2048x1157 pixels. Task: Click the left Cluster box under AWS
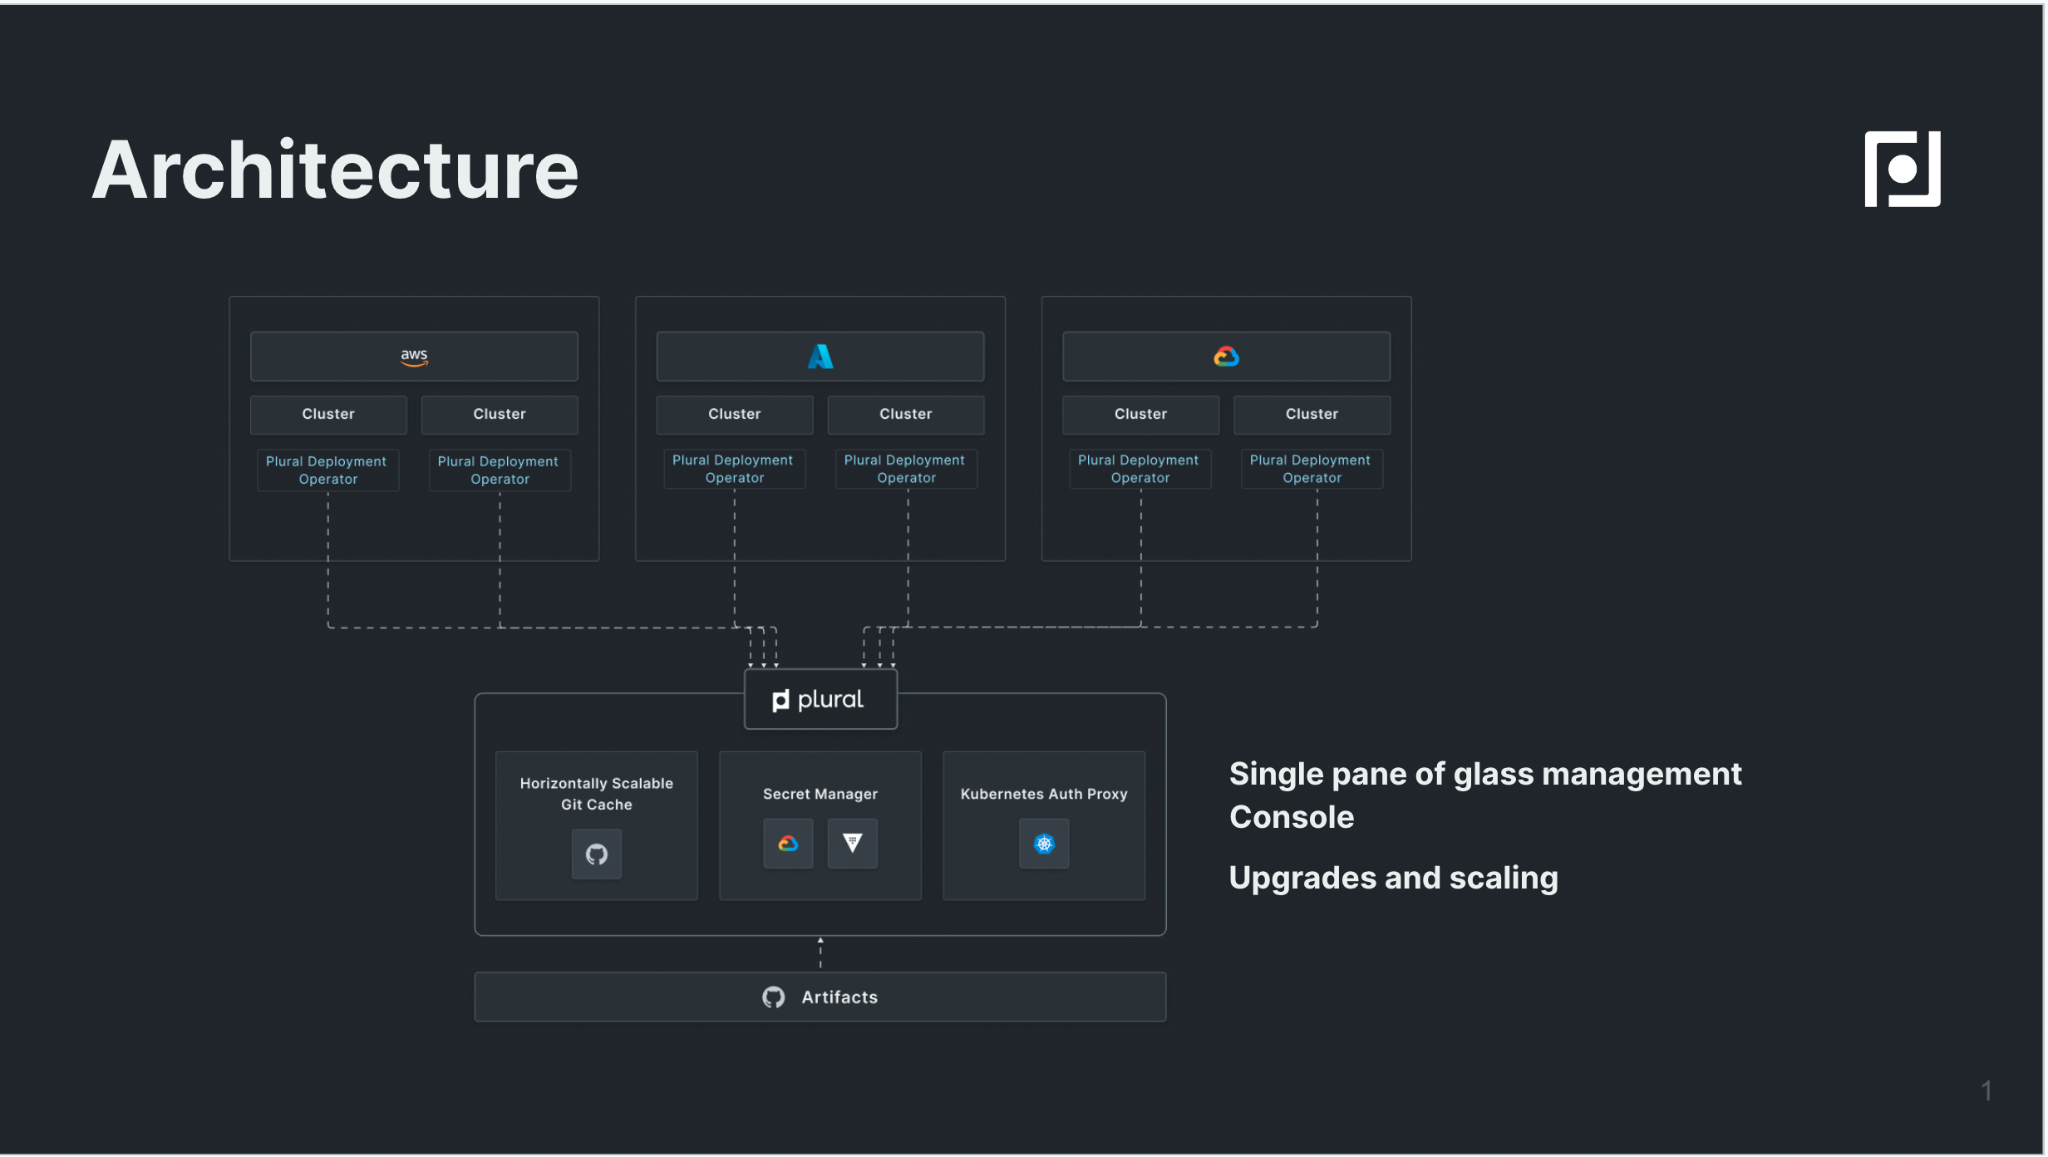point(328,414)
